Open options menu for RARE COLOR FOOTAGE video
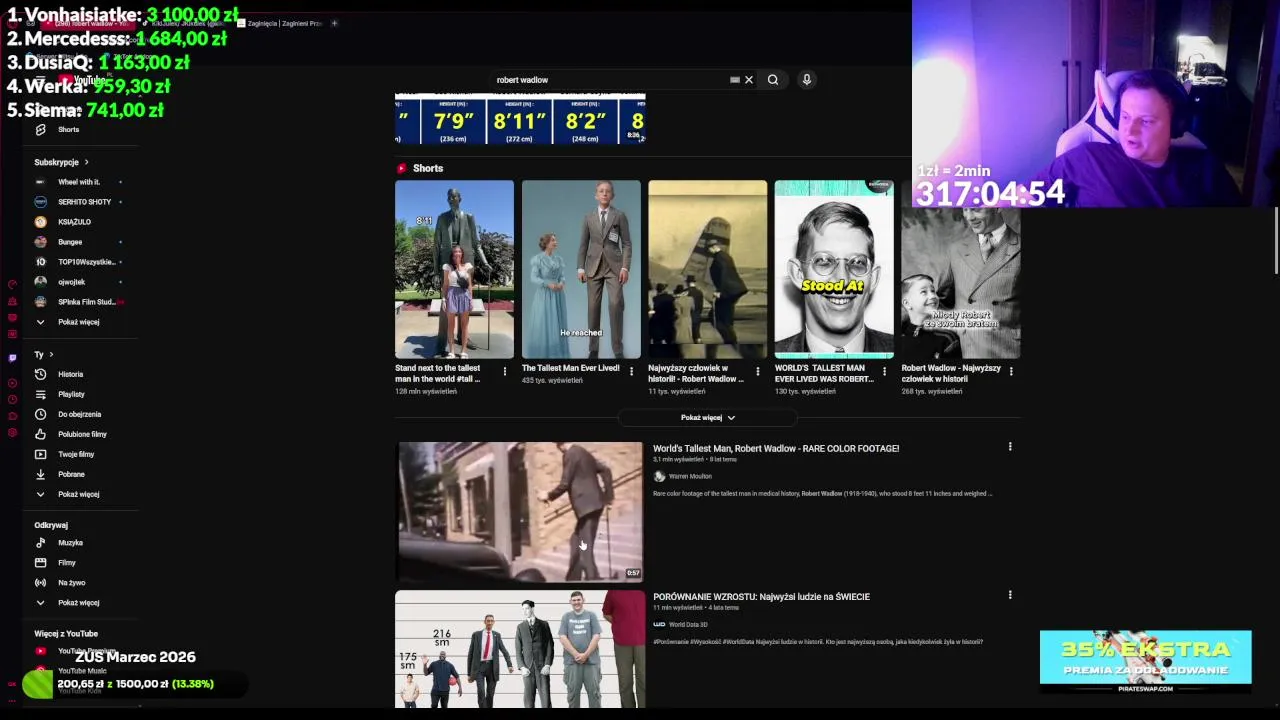This screenshot has width=1280, height=720. [x=1010, y=447]
